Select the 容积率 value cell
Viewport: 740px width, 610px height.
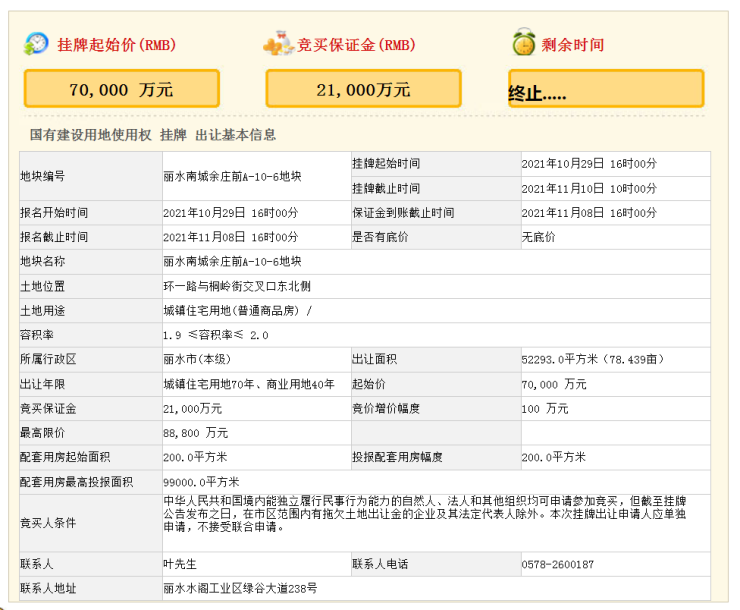[x=216, y=335]
